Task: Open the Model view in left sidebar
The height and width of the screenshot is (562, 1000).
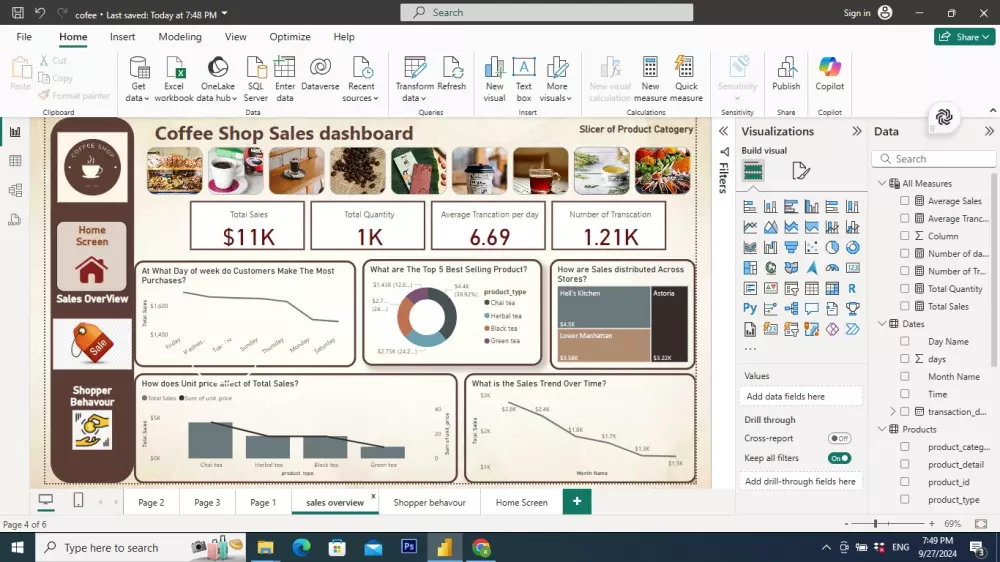Action: [x=15, y=190]
